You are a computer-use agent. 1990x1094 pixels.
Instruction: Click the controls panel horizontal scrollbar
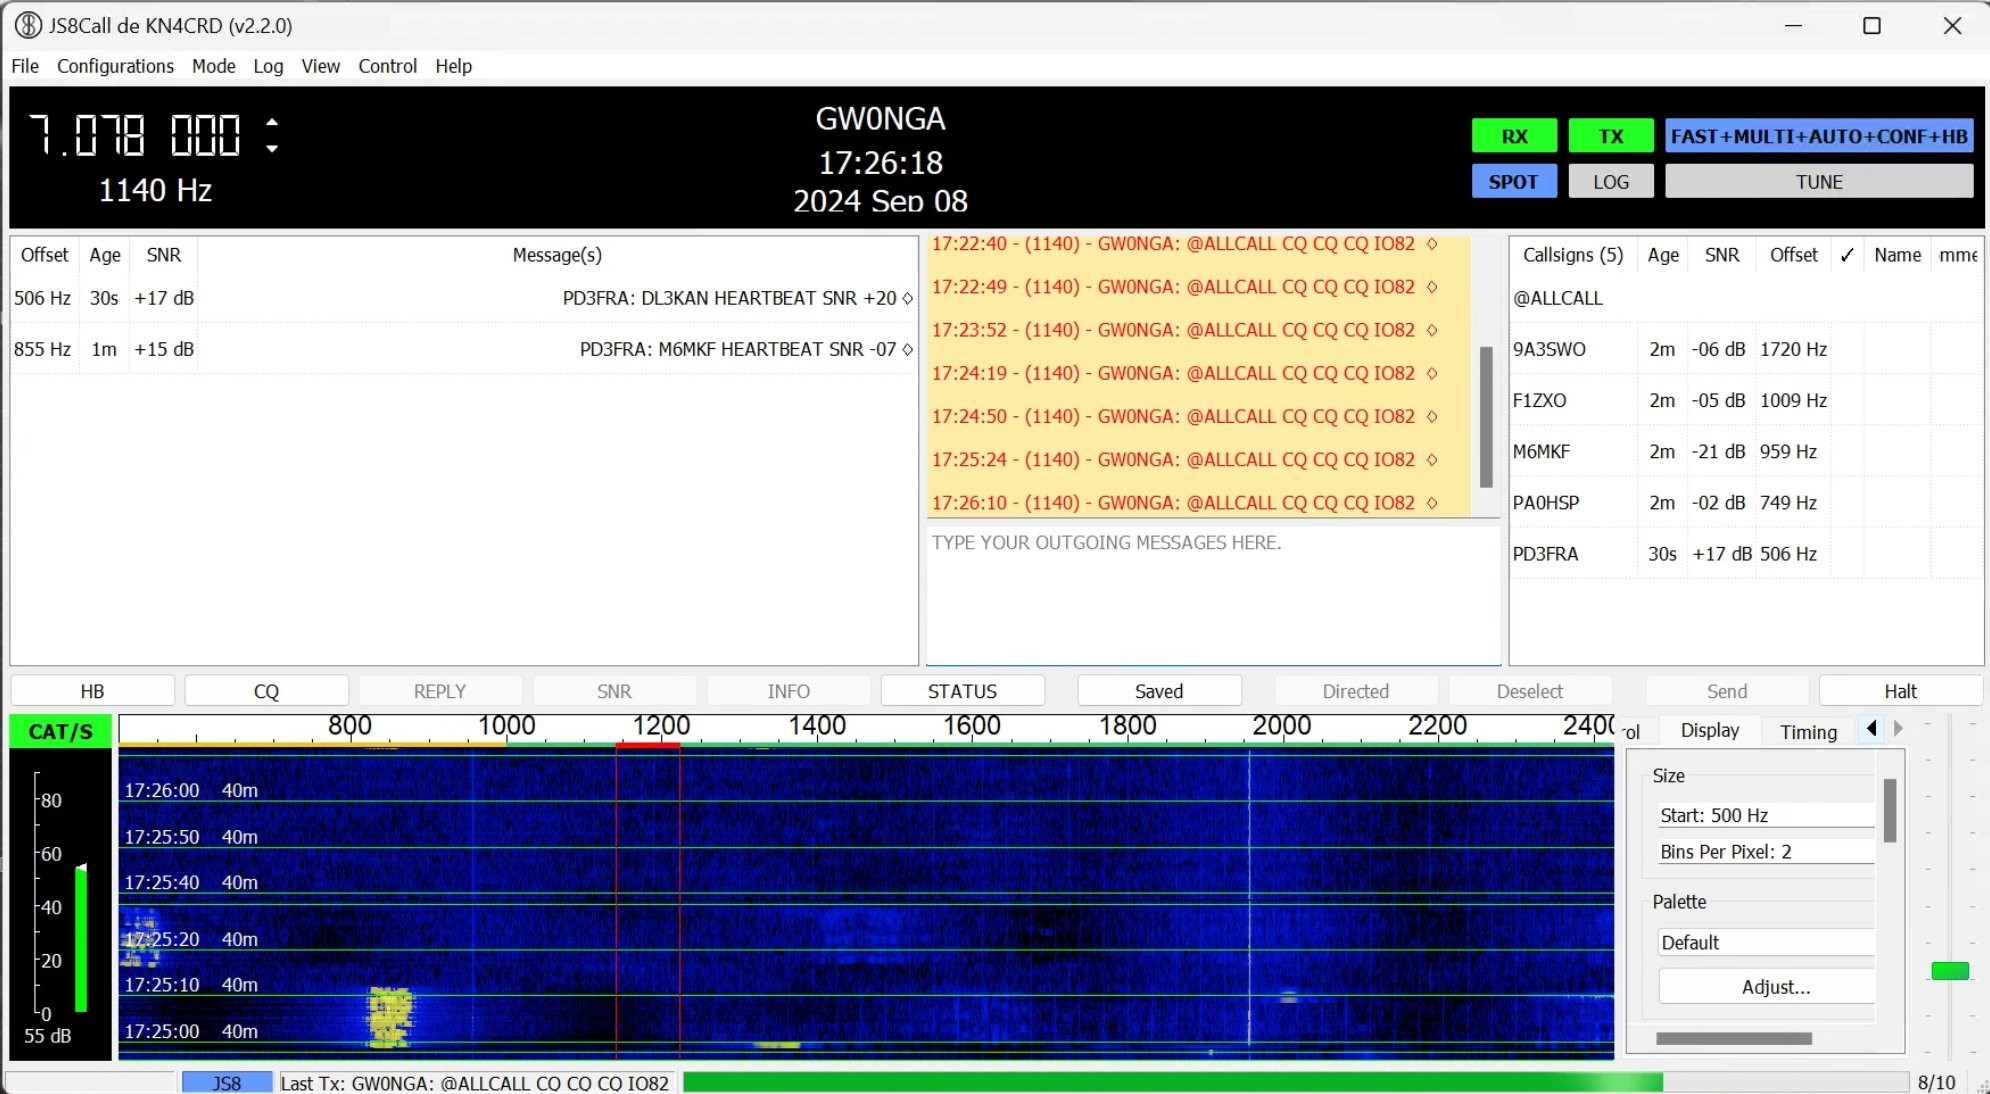[x=1733, y=1039]
